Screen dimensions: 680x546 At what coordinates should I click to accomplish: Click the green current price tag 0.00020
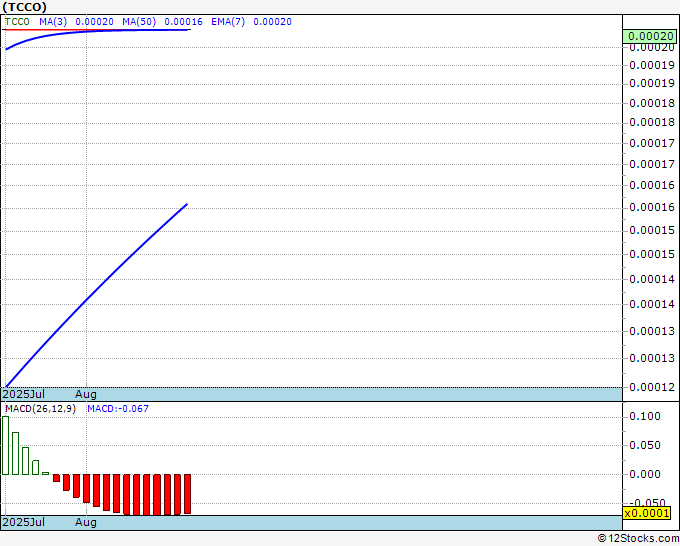(649, 36)
